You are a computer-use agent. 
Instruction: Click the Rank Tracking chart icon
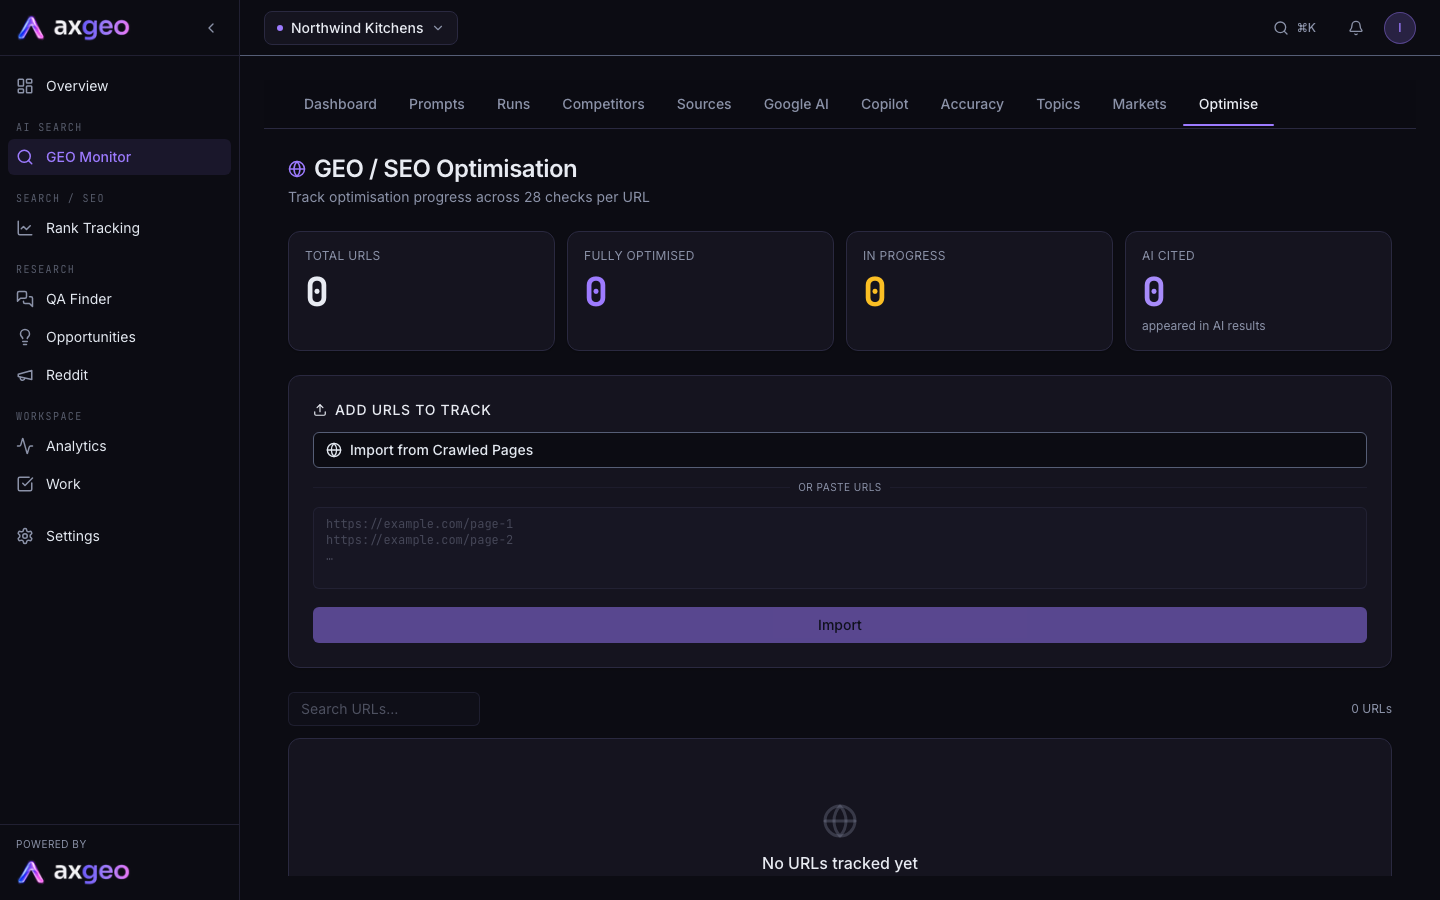(25, 228)
